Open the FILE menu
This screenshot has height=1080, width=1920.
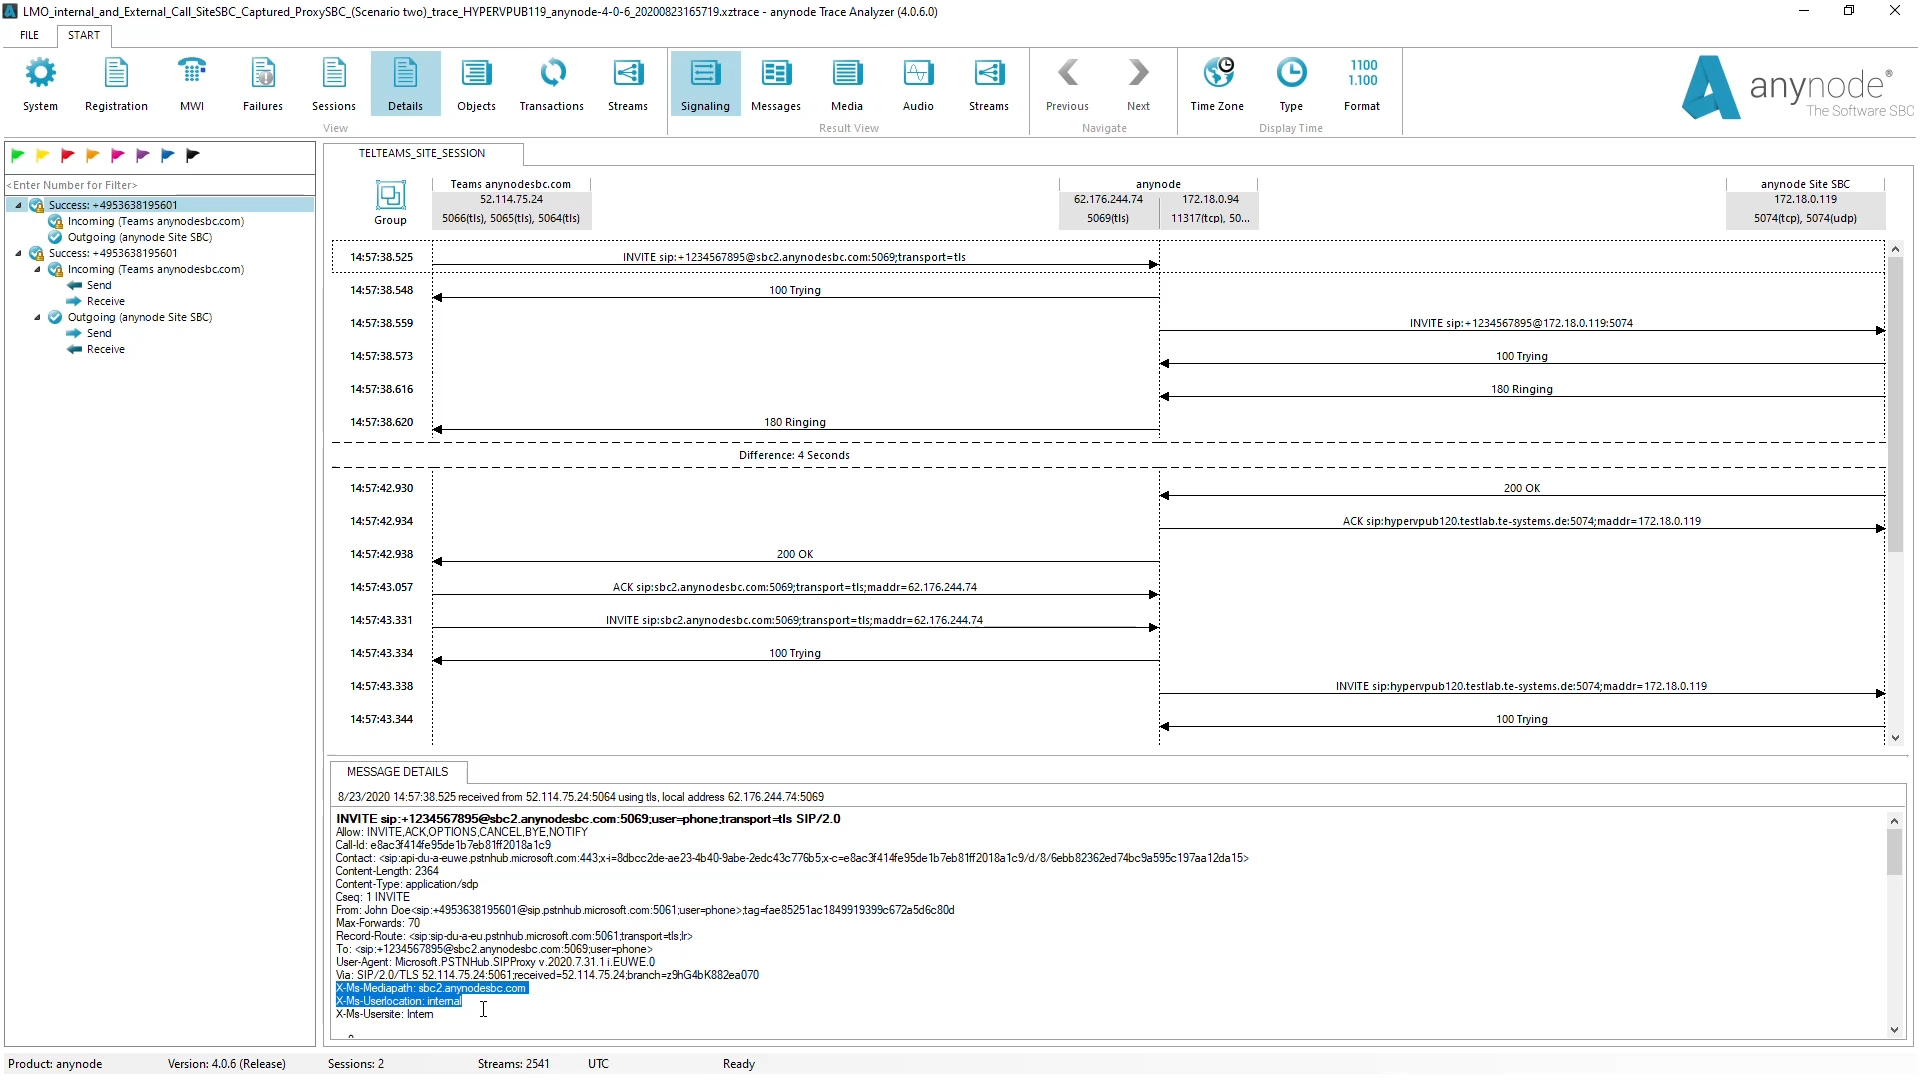click(x=29, y=35)
